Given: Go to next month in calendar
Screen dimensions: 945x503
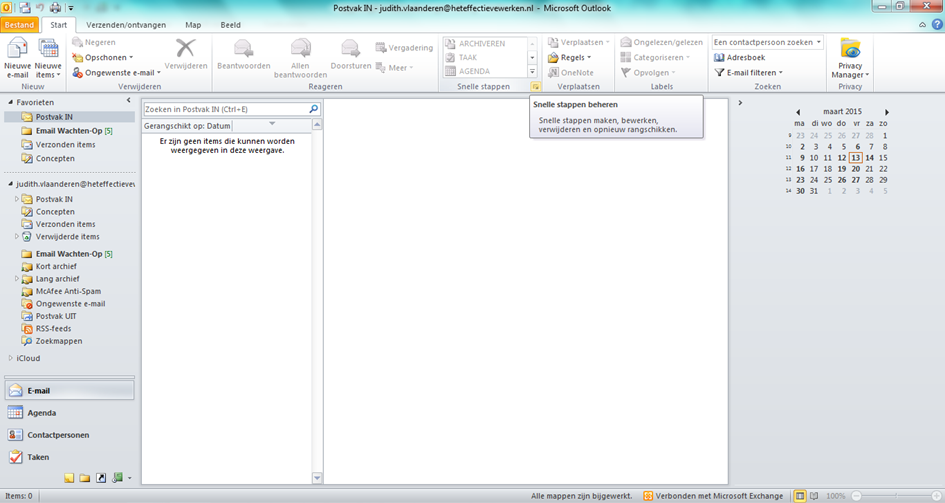Looking at the screenshot, I should (887, 112).
